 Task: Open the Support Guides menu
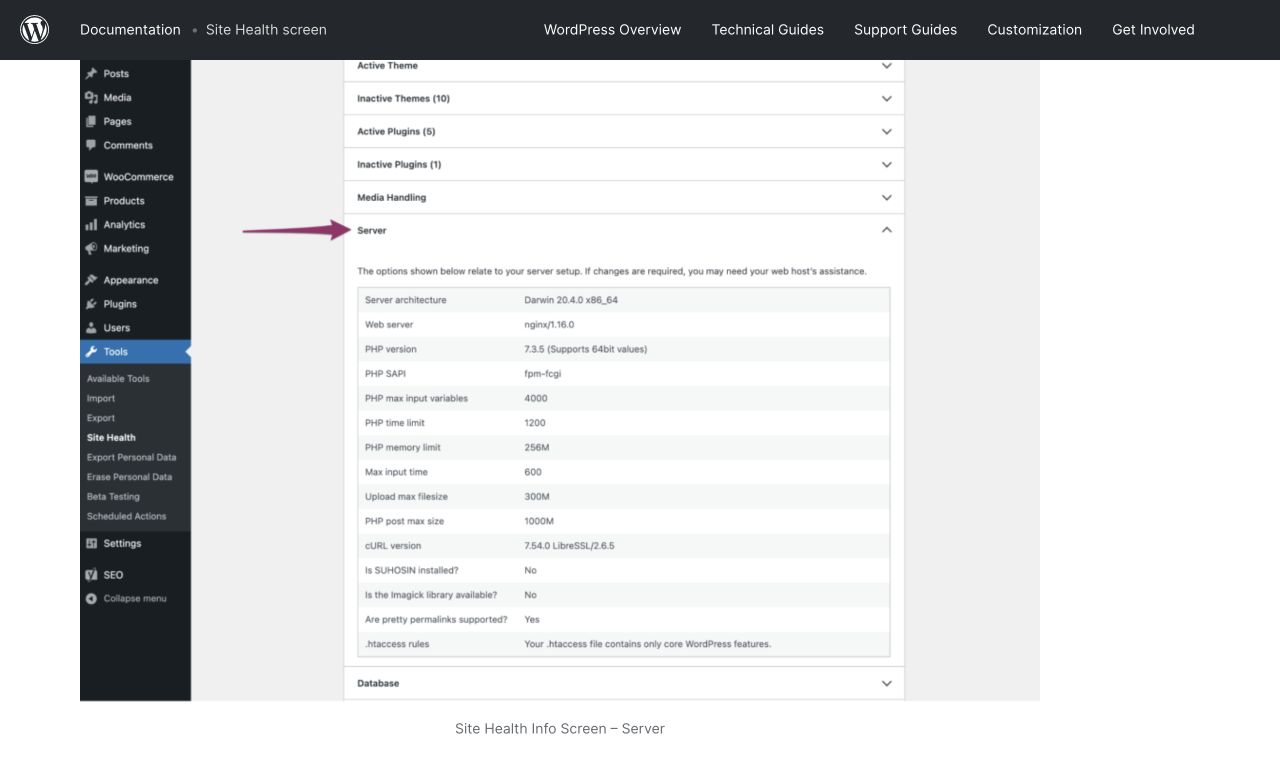905,30
